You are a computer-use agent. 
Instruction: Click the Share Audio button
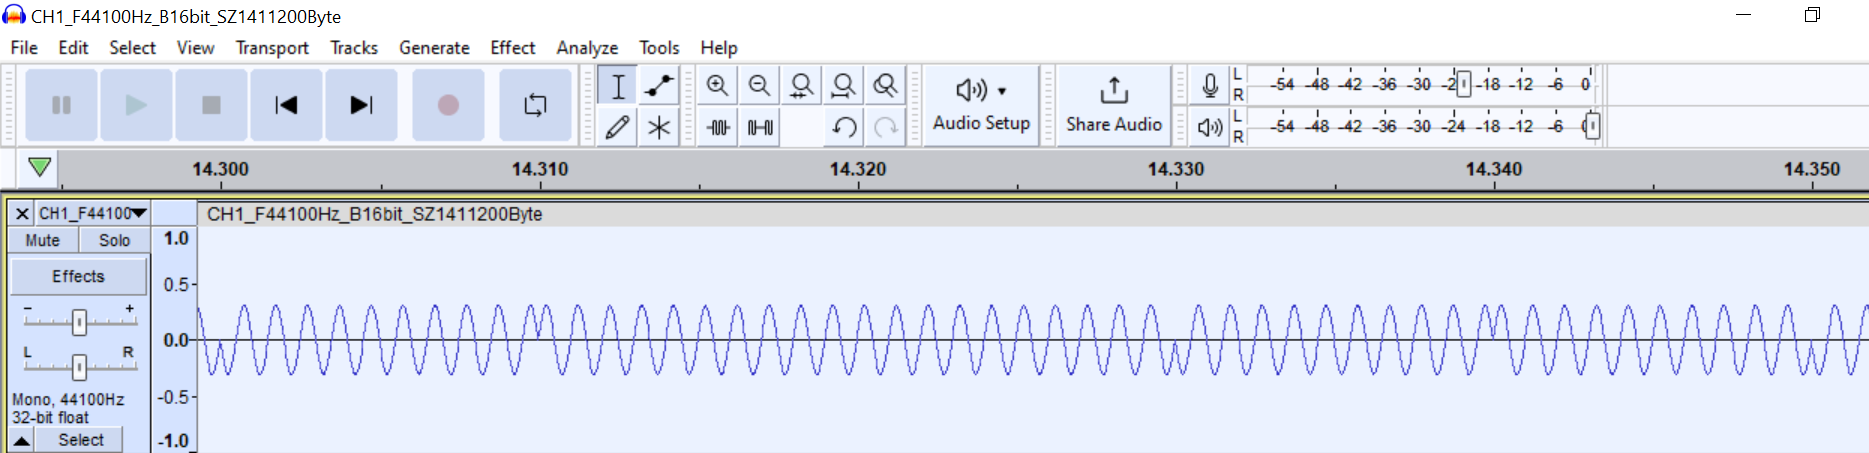[x=1114, y=105]
